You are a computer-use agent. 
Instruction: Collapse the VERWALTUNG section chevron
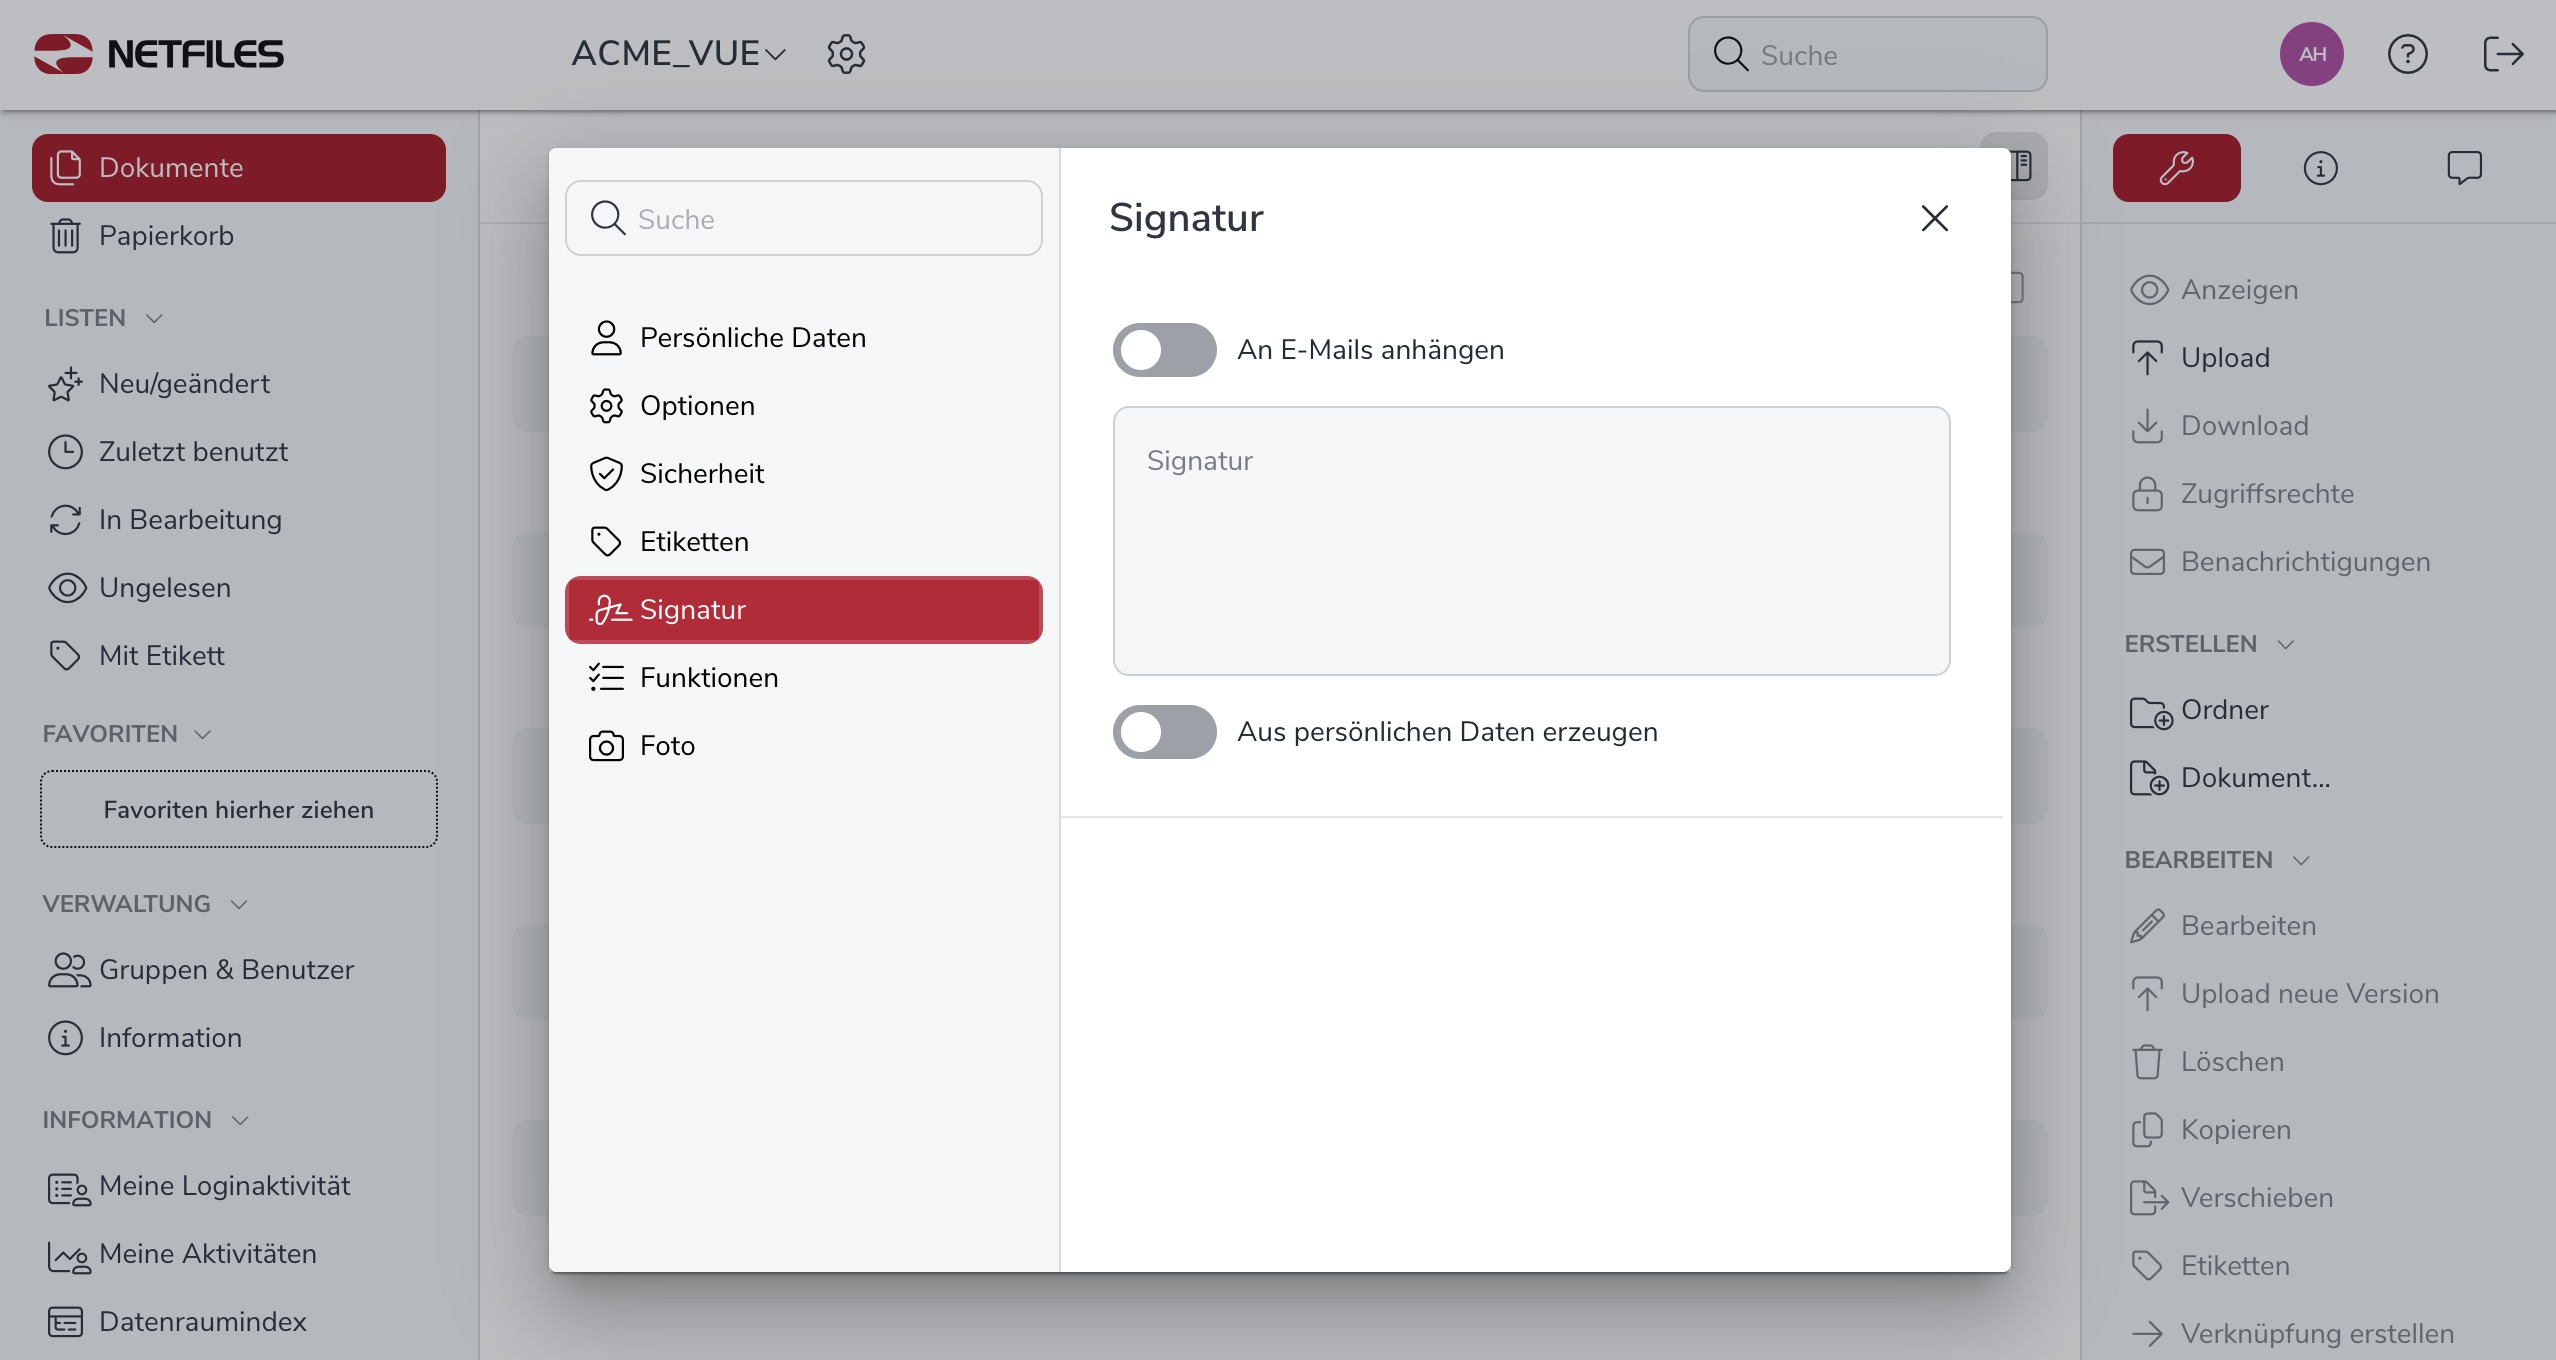[238, 904]
